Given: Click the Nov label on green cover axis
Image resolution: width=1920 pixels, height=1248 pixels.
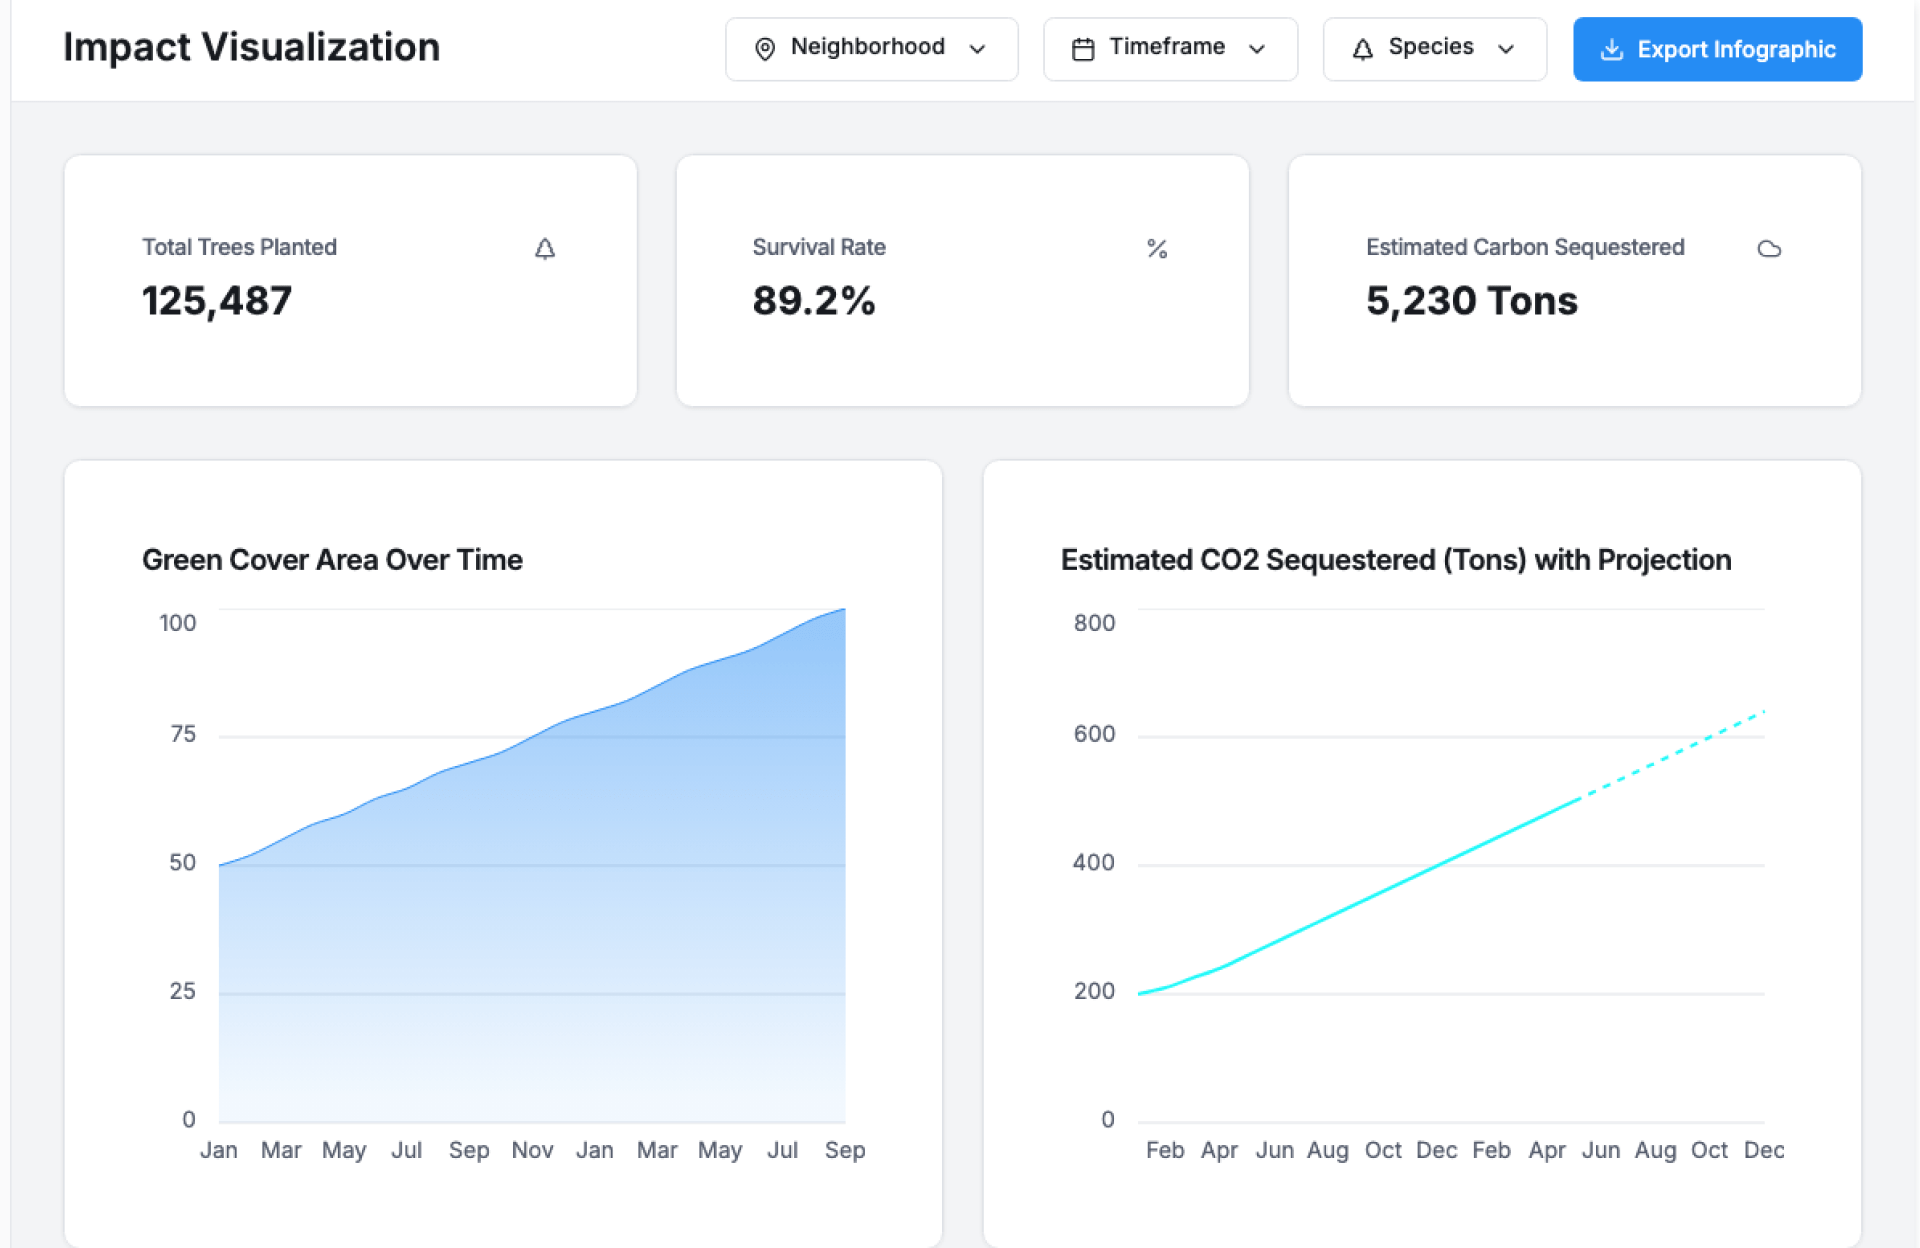Looking at the screenshot, I should pos(532,1150).
